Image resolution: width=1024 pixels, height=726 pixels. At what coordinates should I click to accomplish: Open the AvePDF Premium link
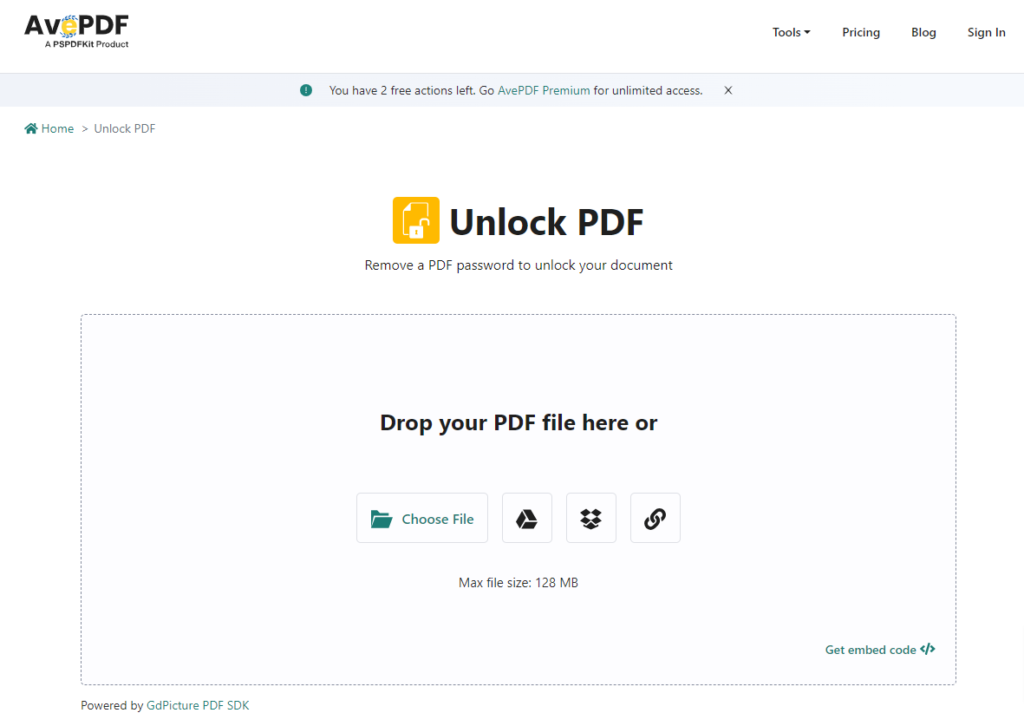tap(543, 89)
